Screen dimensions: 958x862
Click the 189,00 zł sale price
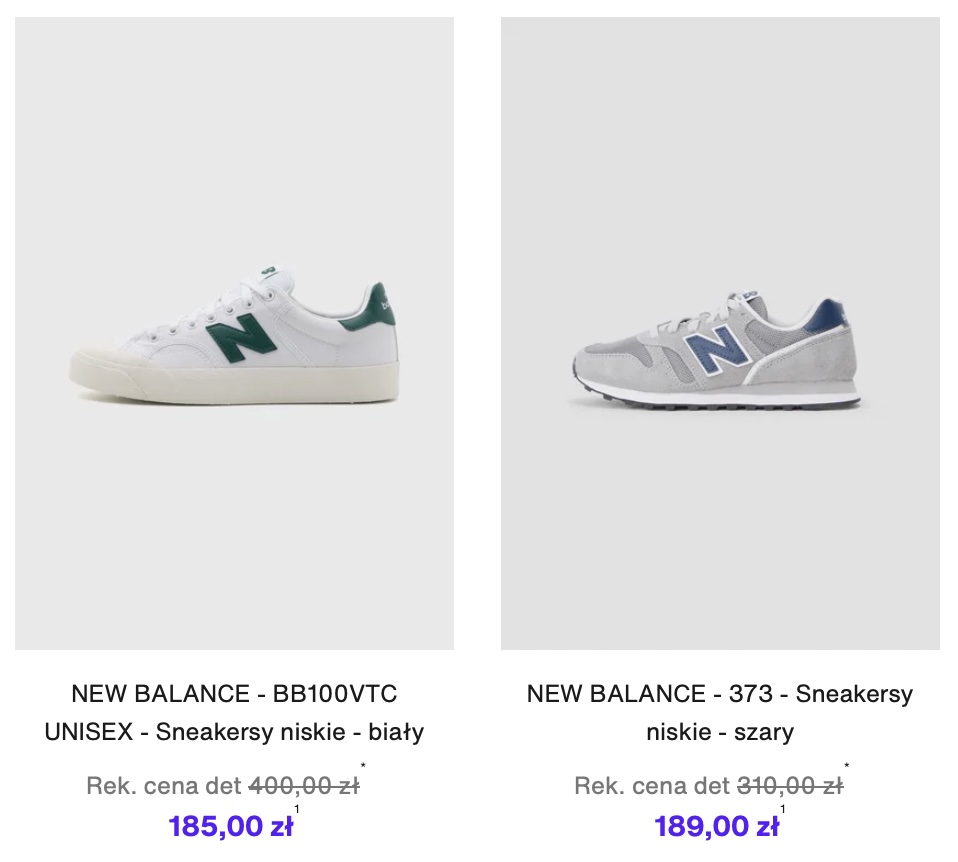(717, 827)
